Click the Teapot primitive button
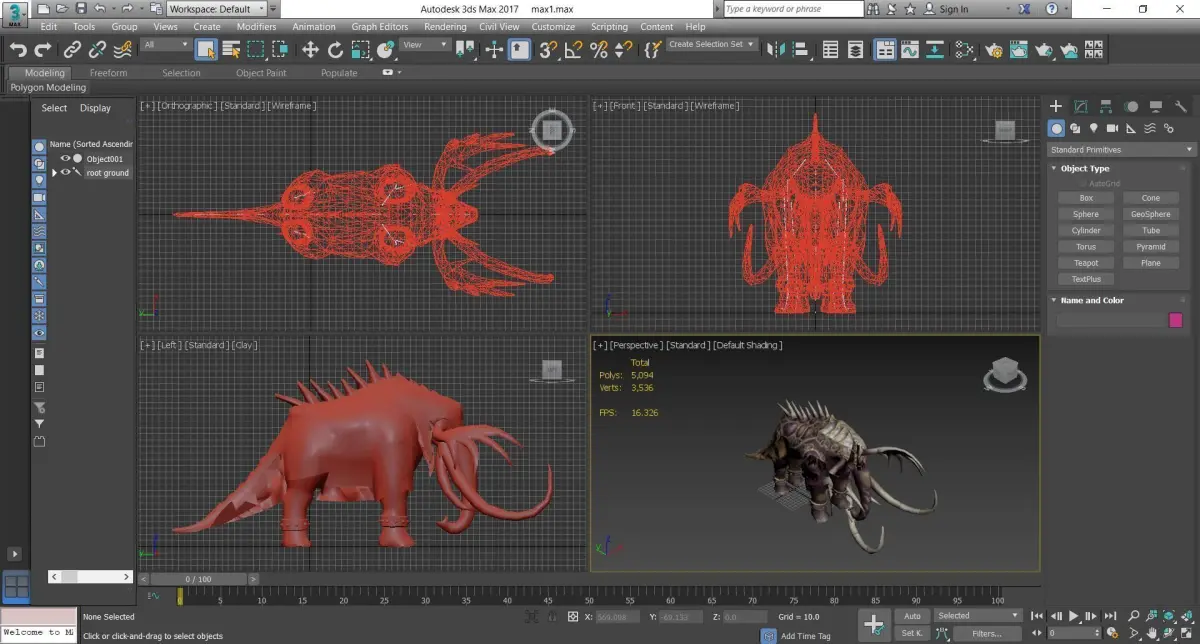The height and width of the screenshot is (644, 1200). [x=1085, y=263]
